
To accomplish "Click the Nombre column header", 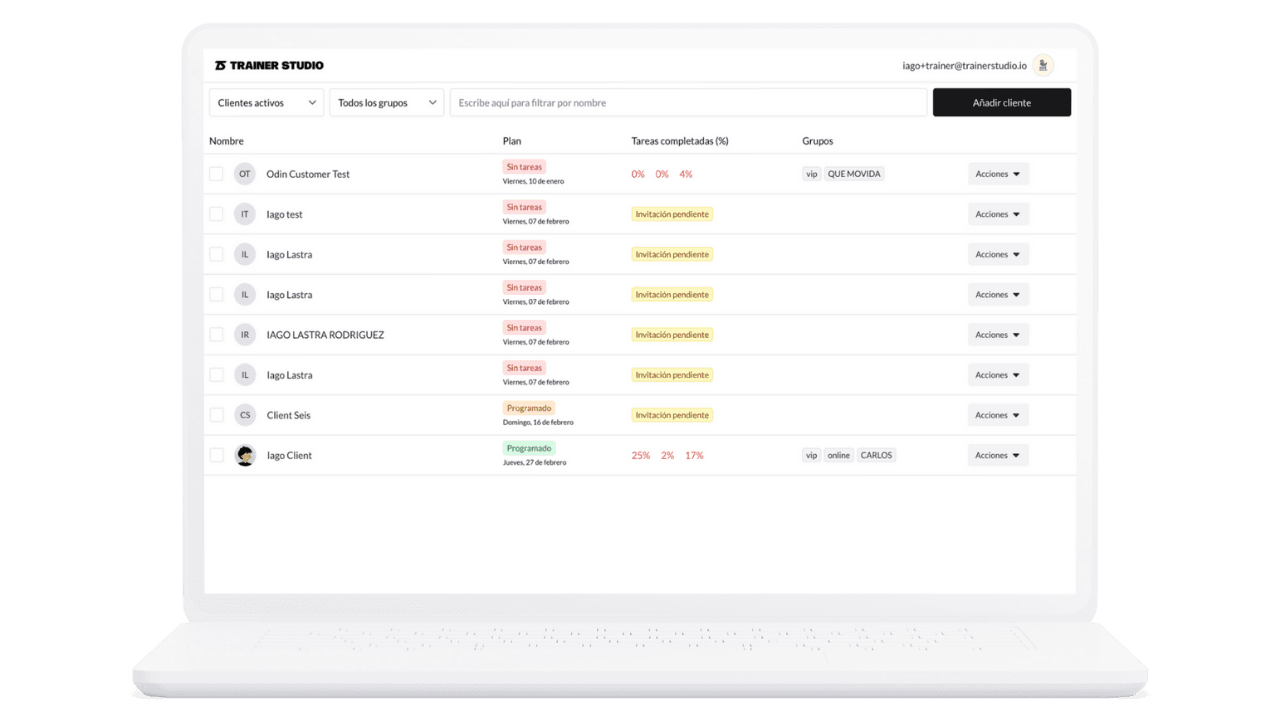I will point(226,141).
